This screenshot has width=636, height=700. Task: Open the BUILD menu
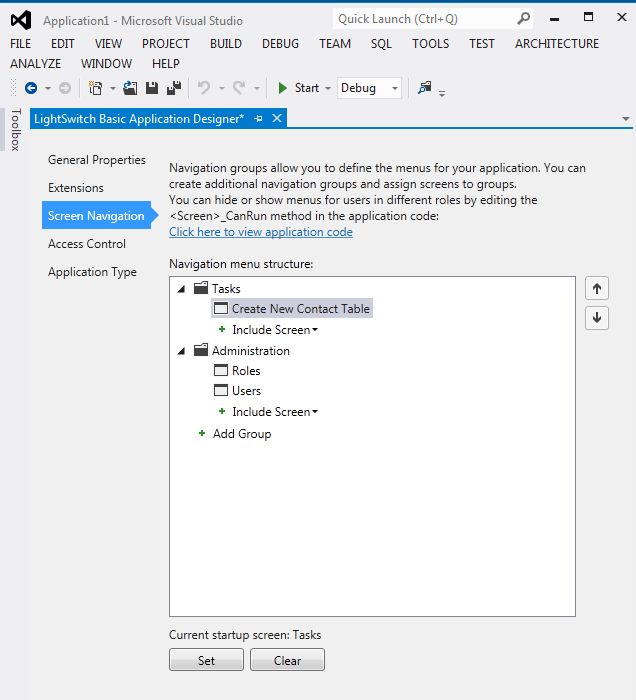226,44
